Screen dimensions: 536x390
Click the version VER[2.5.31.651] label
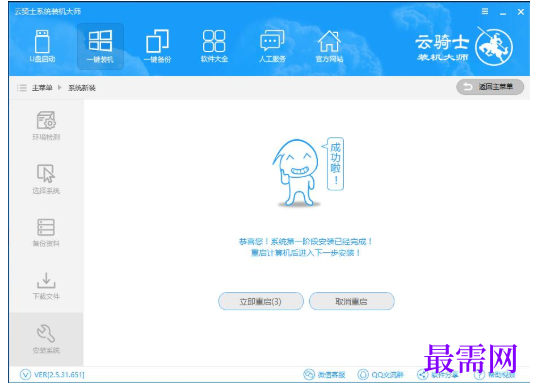click(x=59, y=375)
